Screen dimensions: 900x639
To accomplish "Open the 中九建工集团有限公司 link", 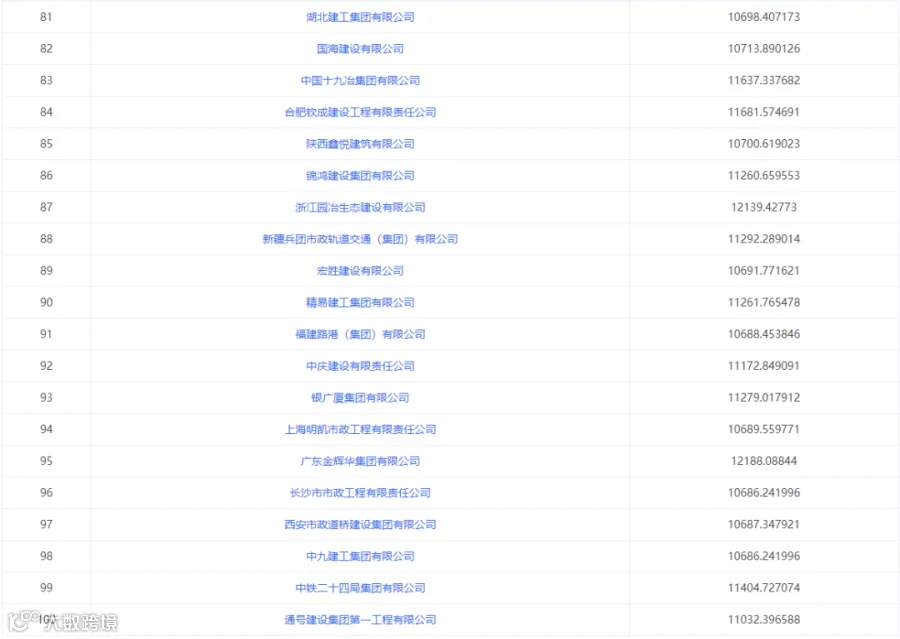I will click(x=360, y=556).
